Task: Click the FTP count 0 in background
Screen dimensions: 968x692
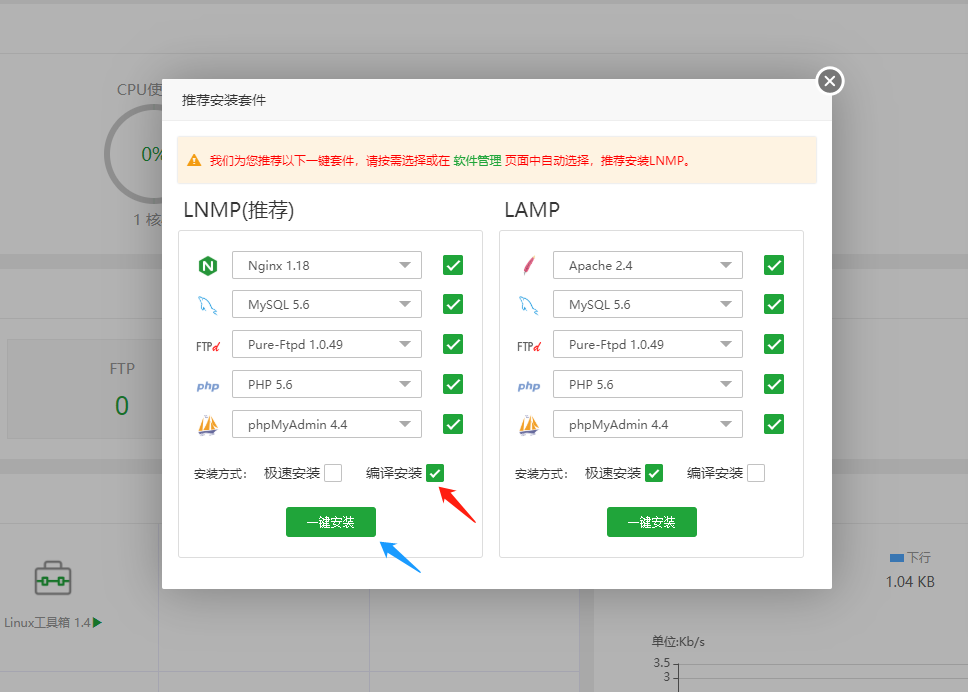Action: pos(122,406)
